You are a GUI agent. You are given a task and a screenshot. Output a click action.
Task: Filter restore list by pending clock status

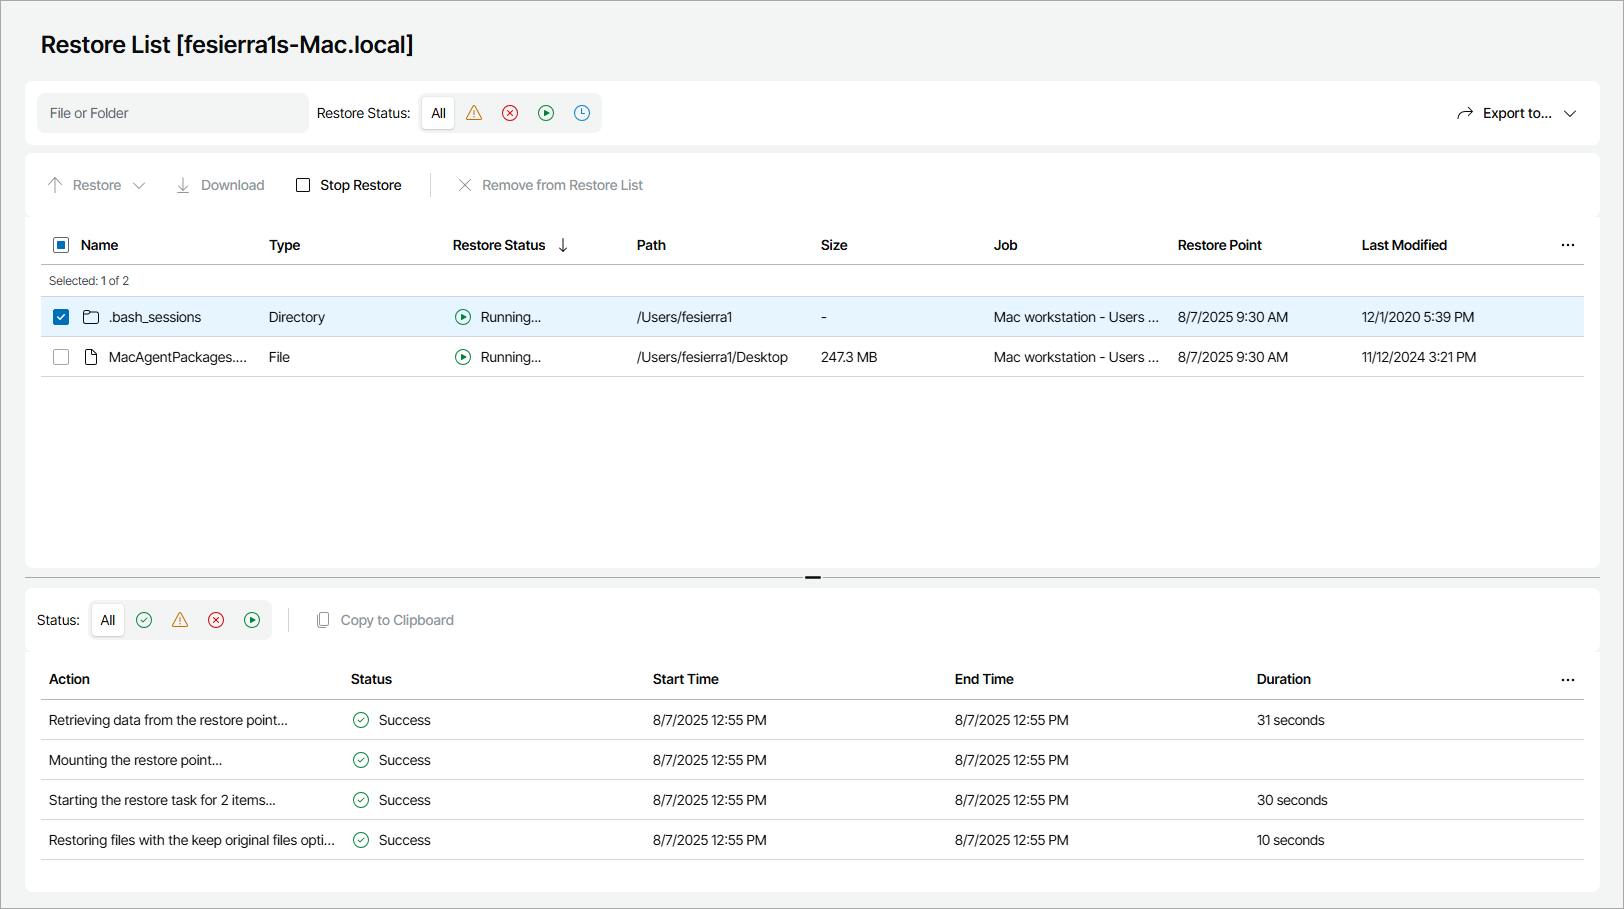582,113
